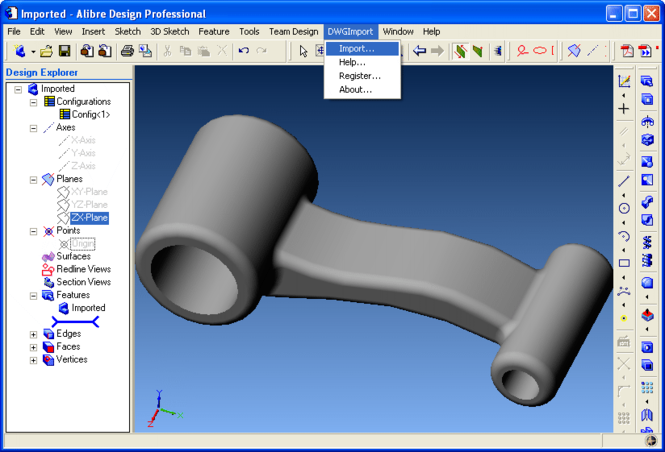This screenshot has width=665, height=452.
Task: Click Register... in the DWGImport menu
Action: pyautogui.click(x=359, y=76)
